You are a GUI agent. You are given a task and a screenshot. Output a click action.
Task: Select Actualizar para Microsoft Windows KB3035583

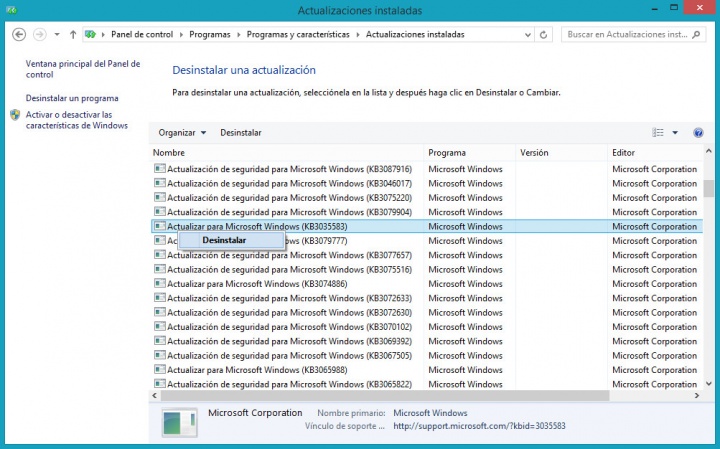click(x=427, y=226)
